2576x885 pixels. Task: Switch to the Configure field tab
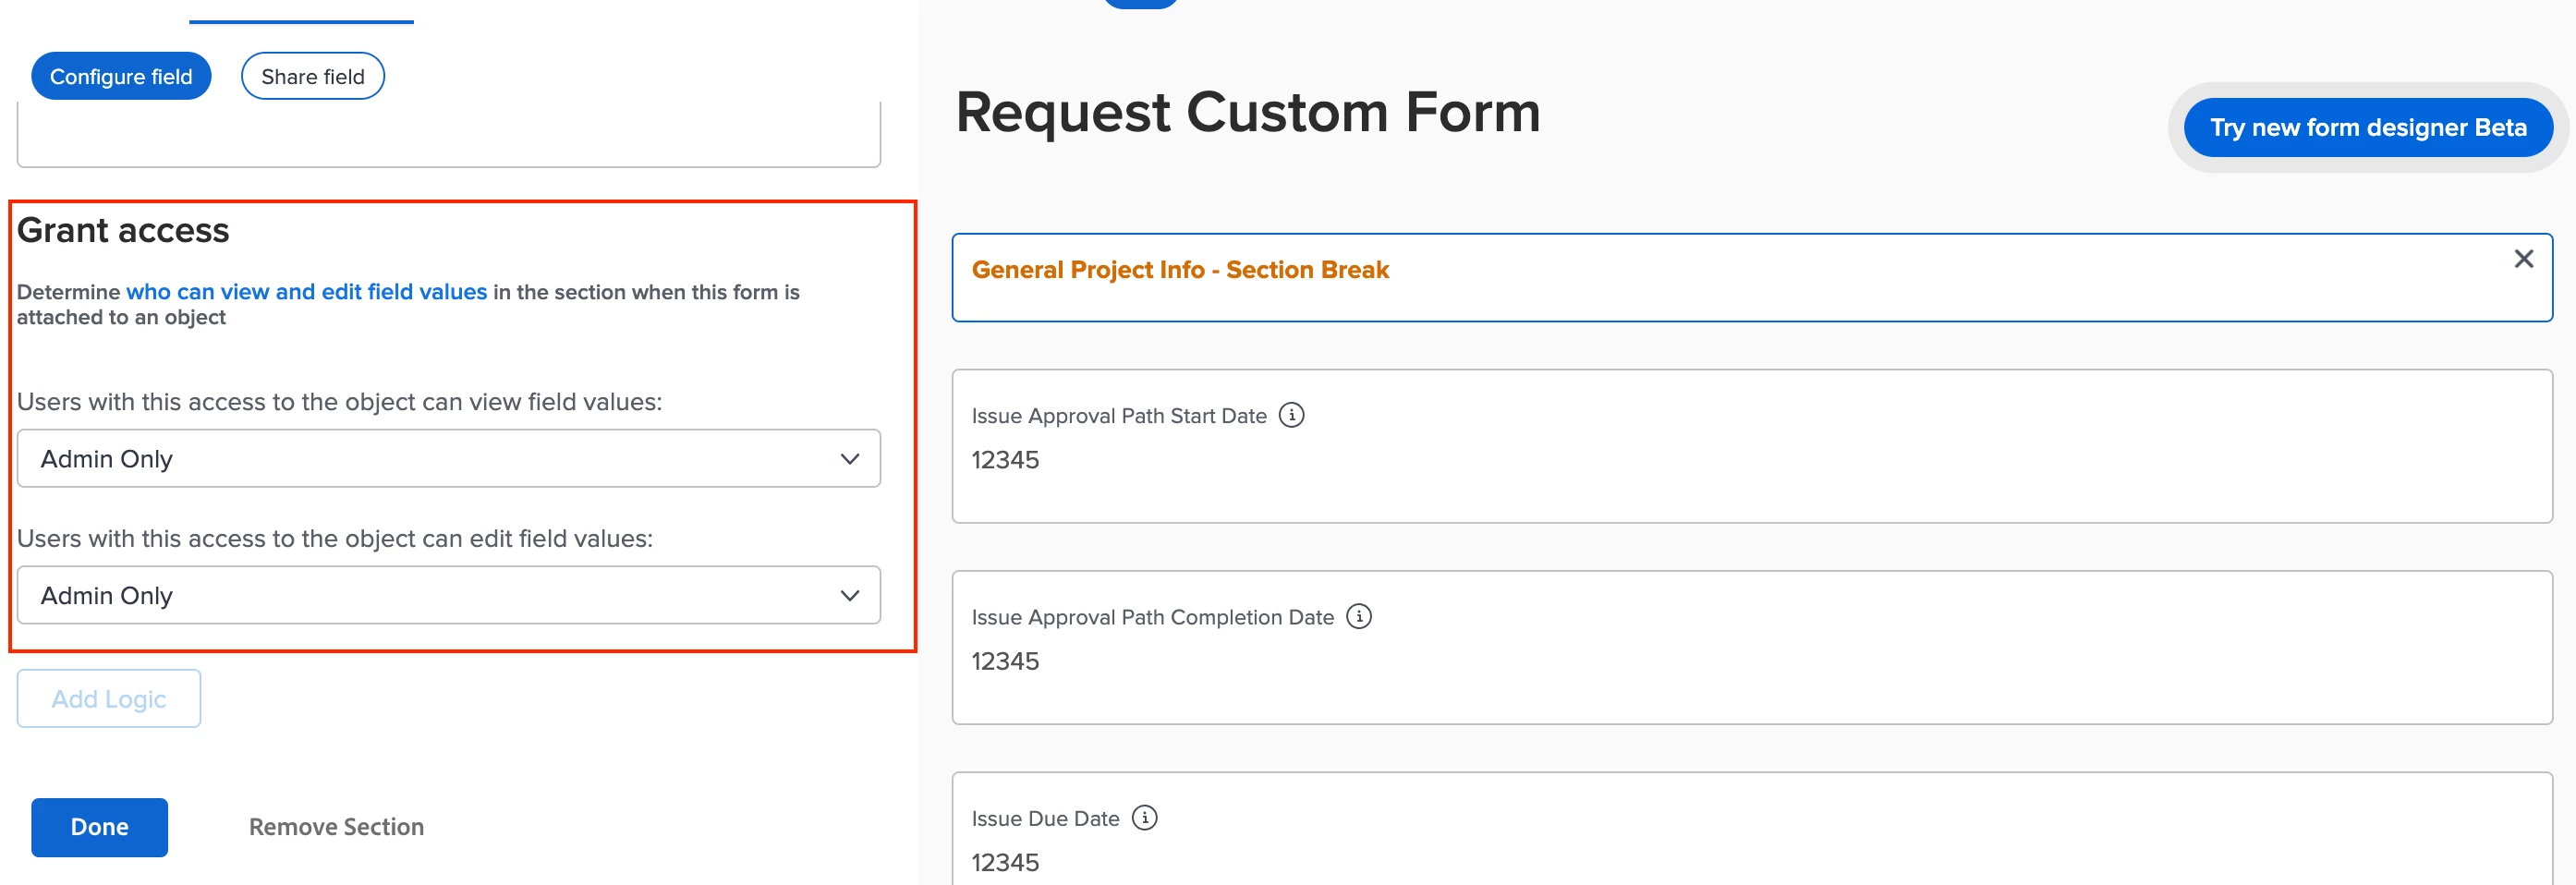coord(121,76)
